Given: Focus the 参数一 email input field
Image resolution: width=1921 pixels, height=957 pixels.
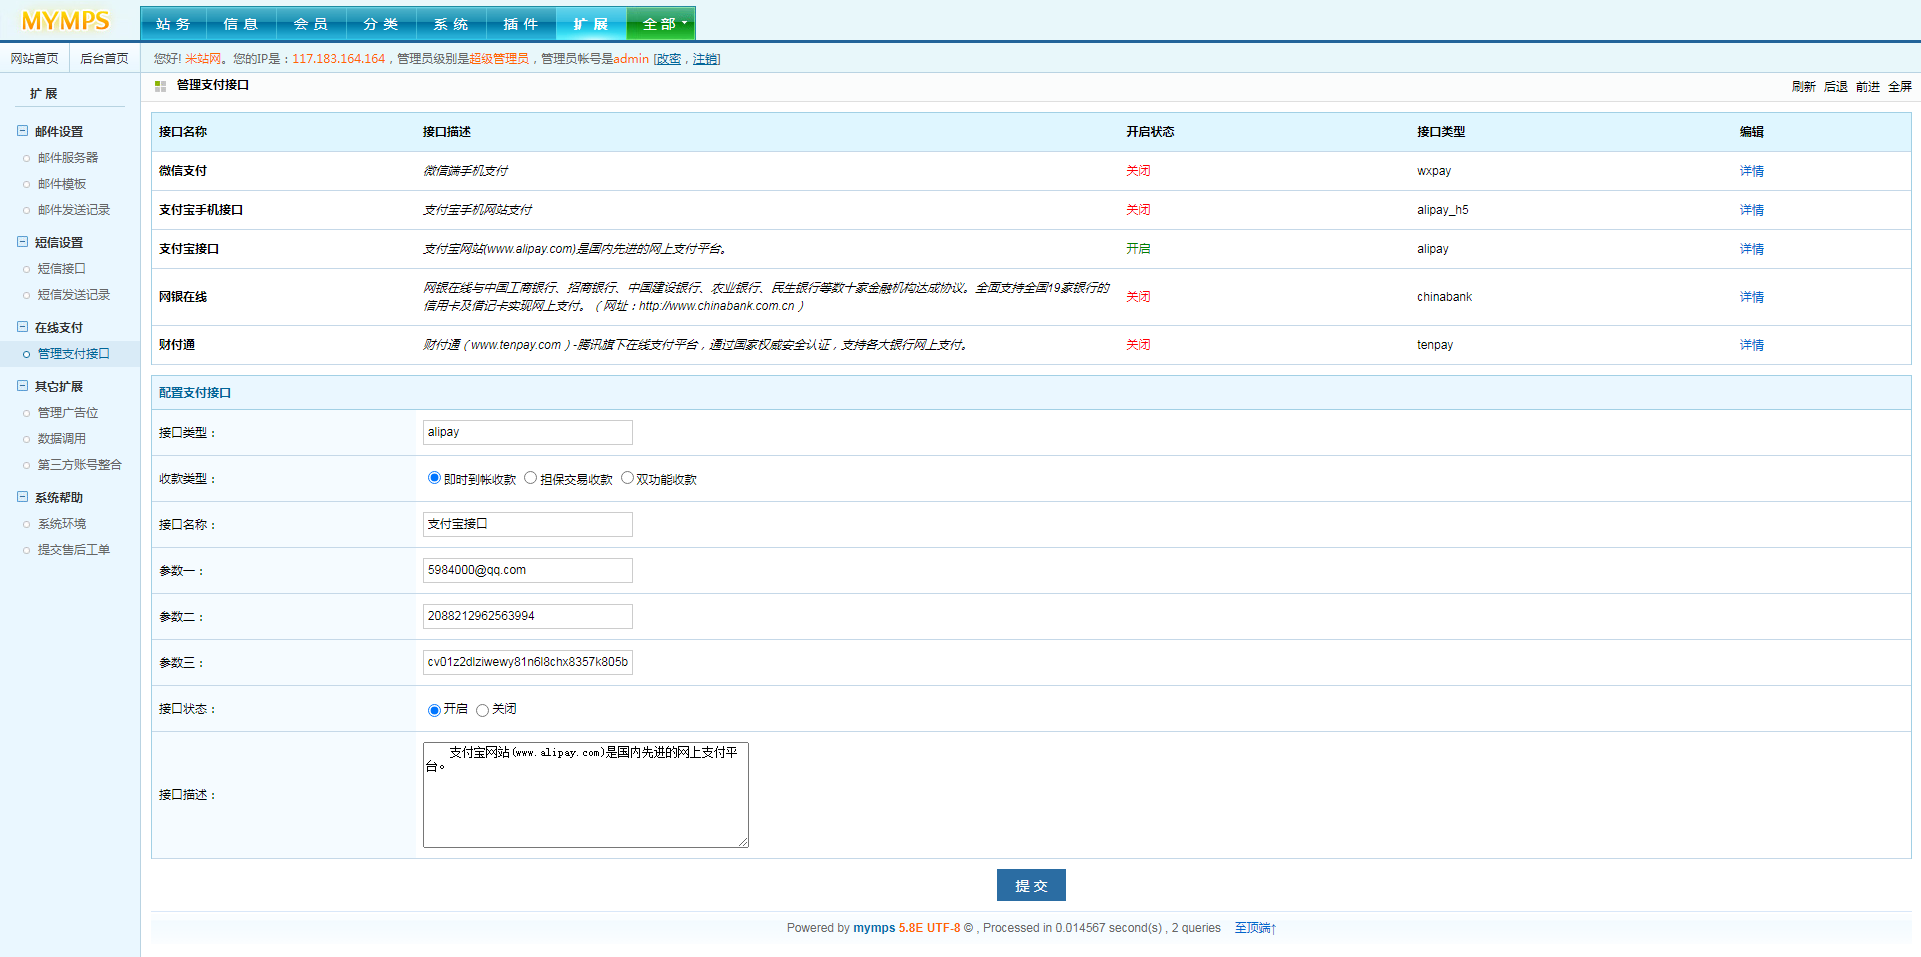Looking at the screenshot, I should click(x=527, y=570).
